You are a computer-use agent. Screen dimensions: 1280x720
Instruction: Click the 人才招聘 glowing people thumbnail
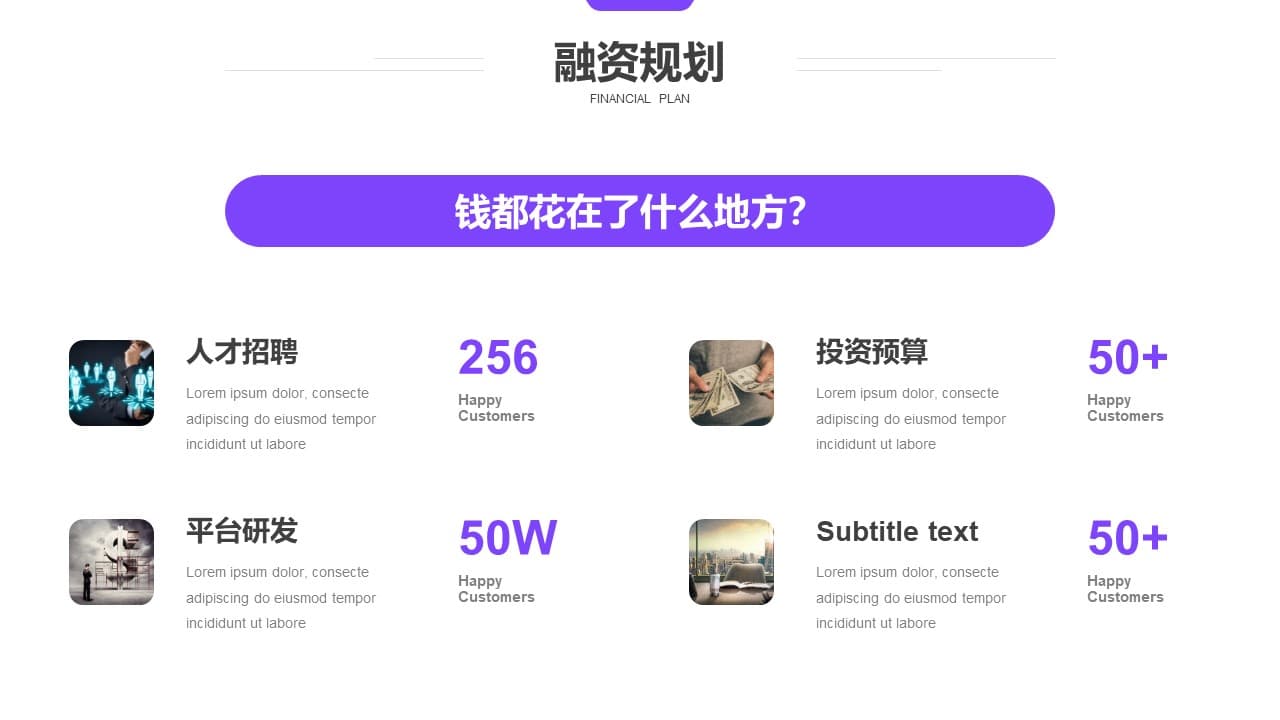tap(111, 383)
